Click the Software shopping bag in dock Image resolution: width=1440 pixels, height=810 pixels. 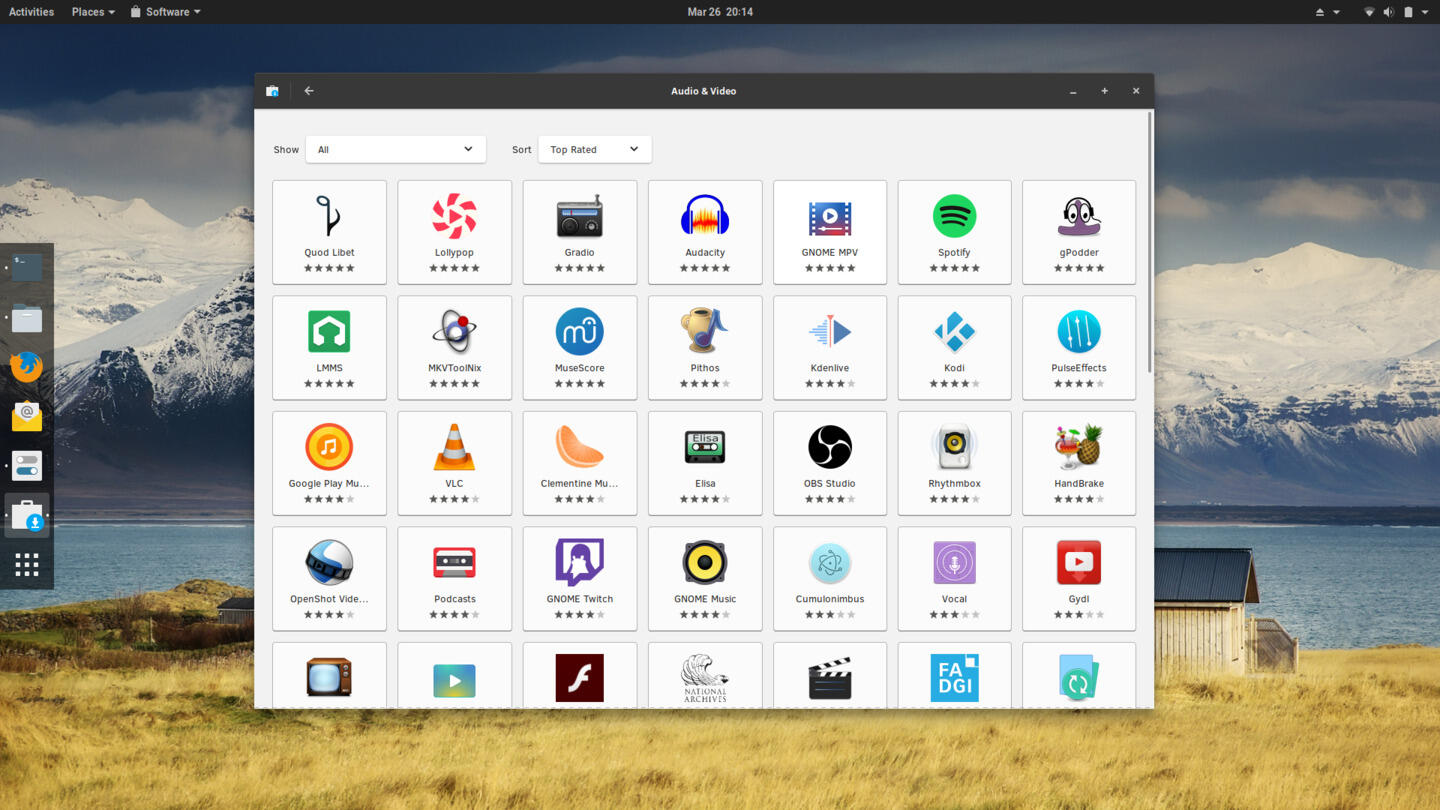[27, 516]
